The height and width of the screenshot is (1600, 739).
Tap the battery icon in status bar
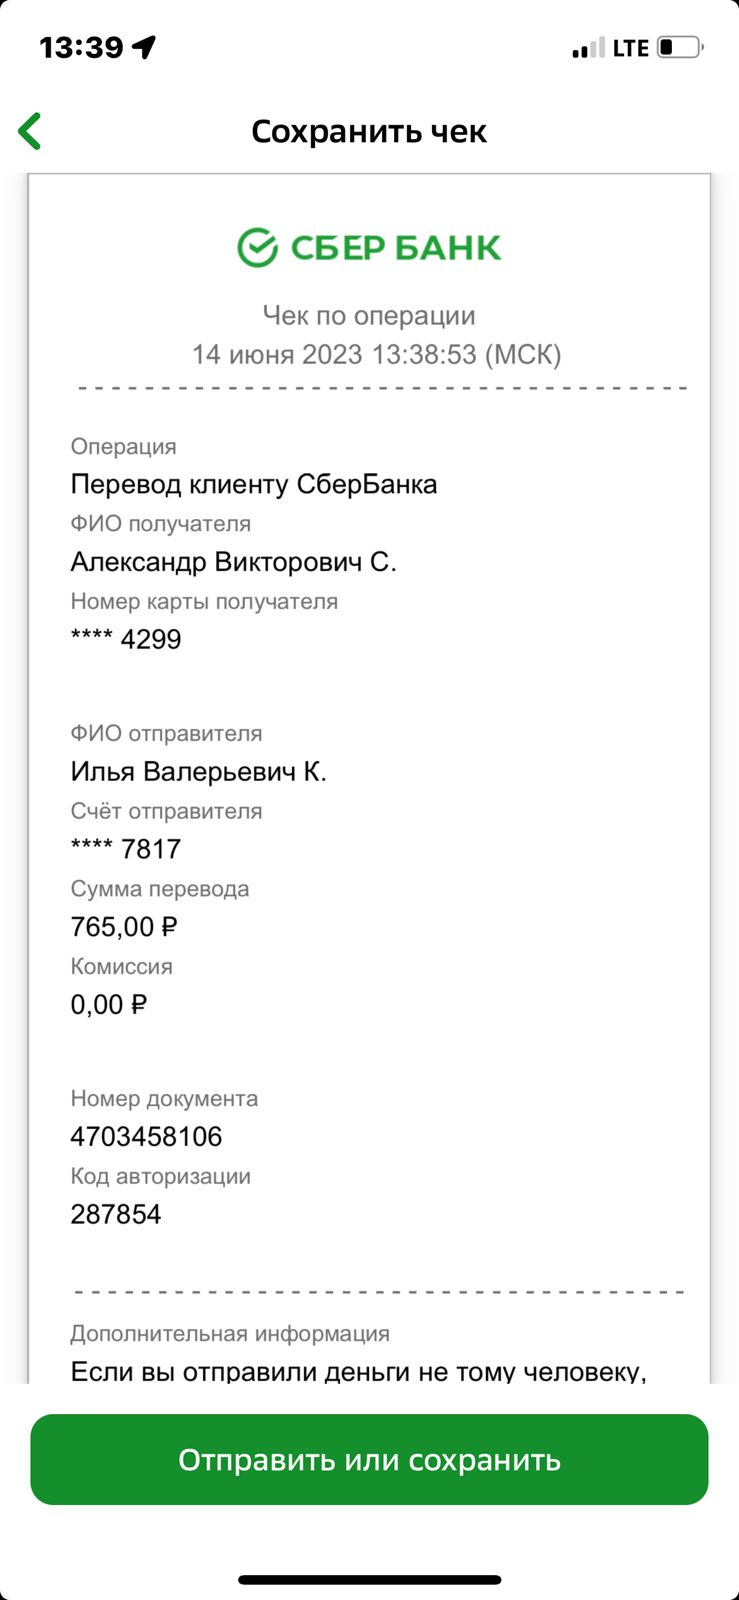[x=680, y=47]
